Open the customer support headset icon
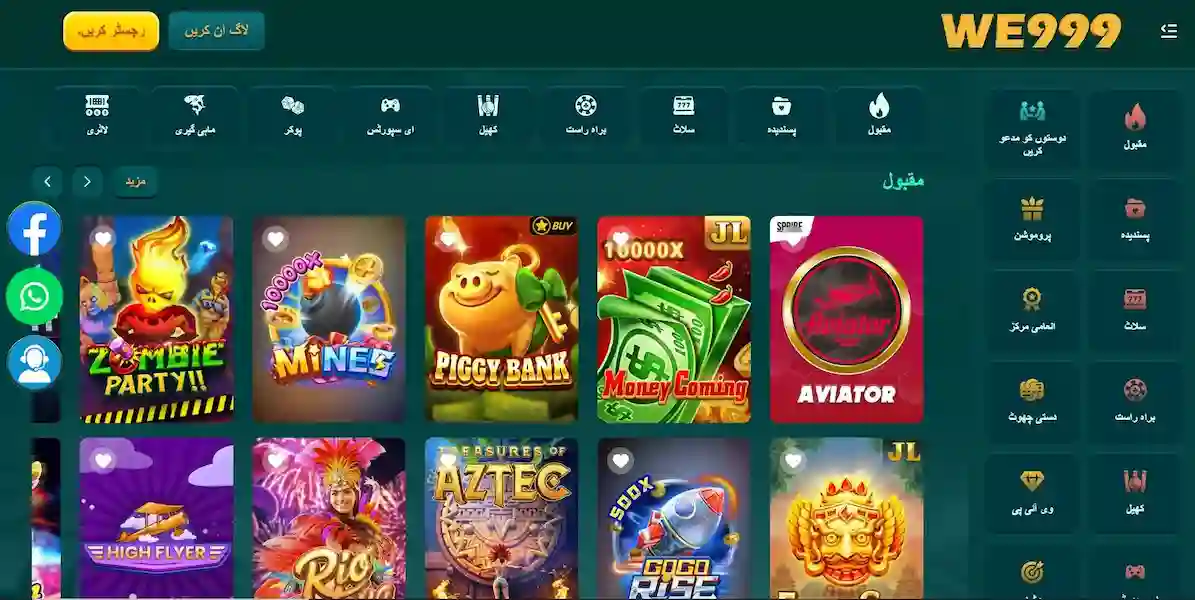The image size is (1195, 600). (x=34, y=363)
